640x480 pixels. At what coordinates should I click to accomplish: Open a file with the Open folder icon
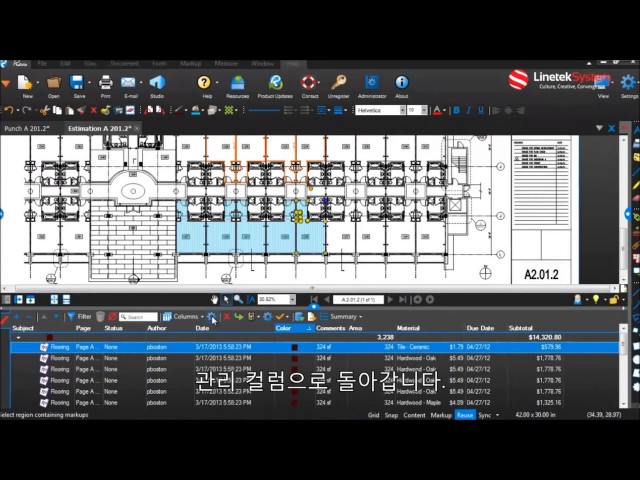point(53,83)
